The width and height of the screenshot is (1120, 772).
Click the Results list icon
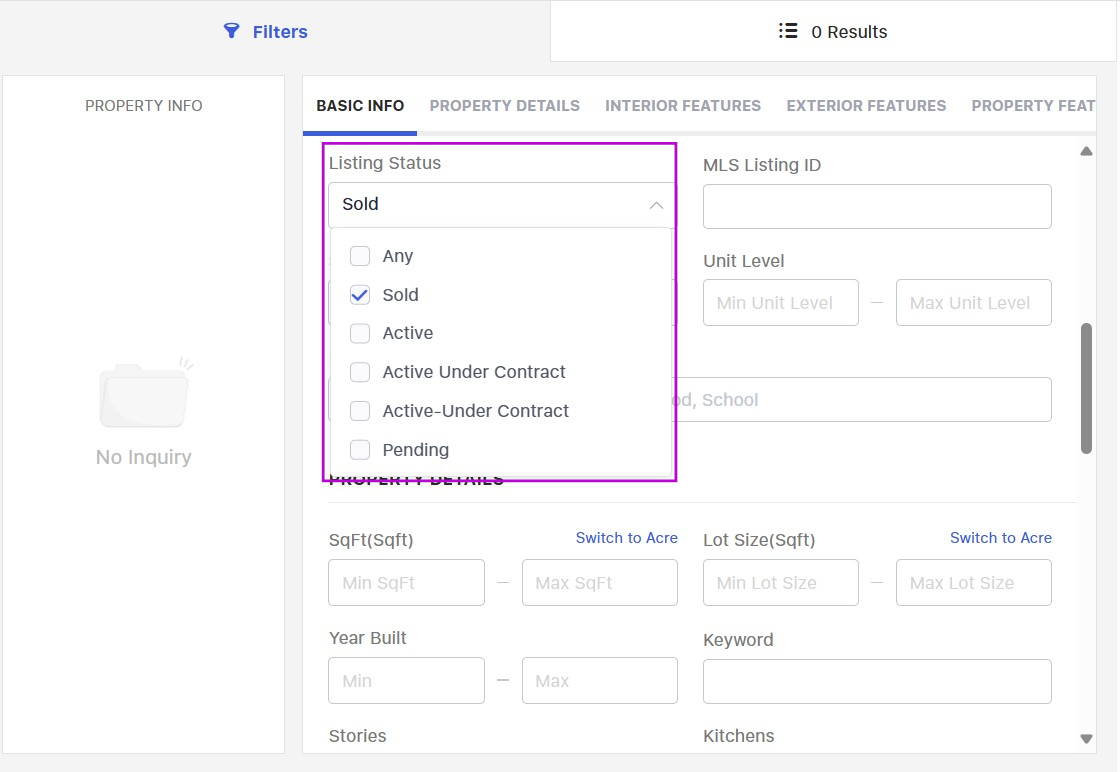788,31
